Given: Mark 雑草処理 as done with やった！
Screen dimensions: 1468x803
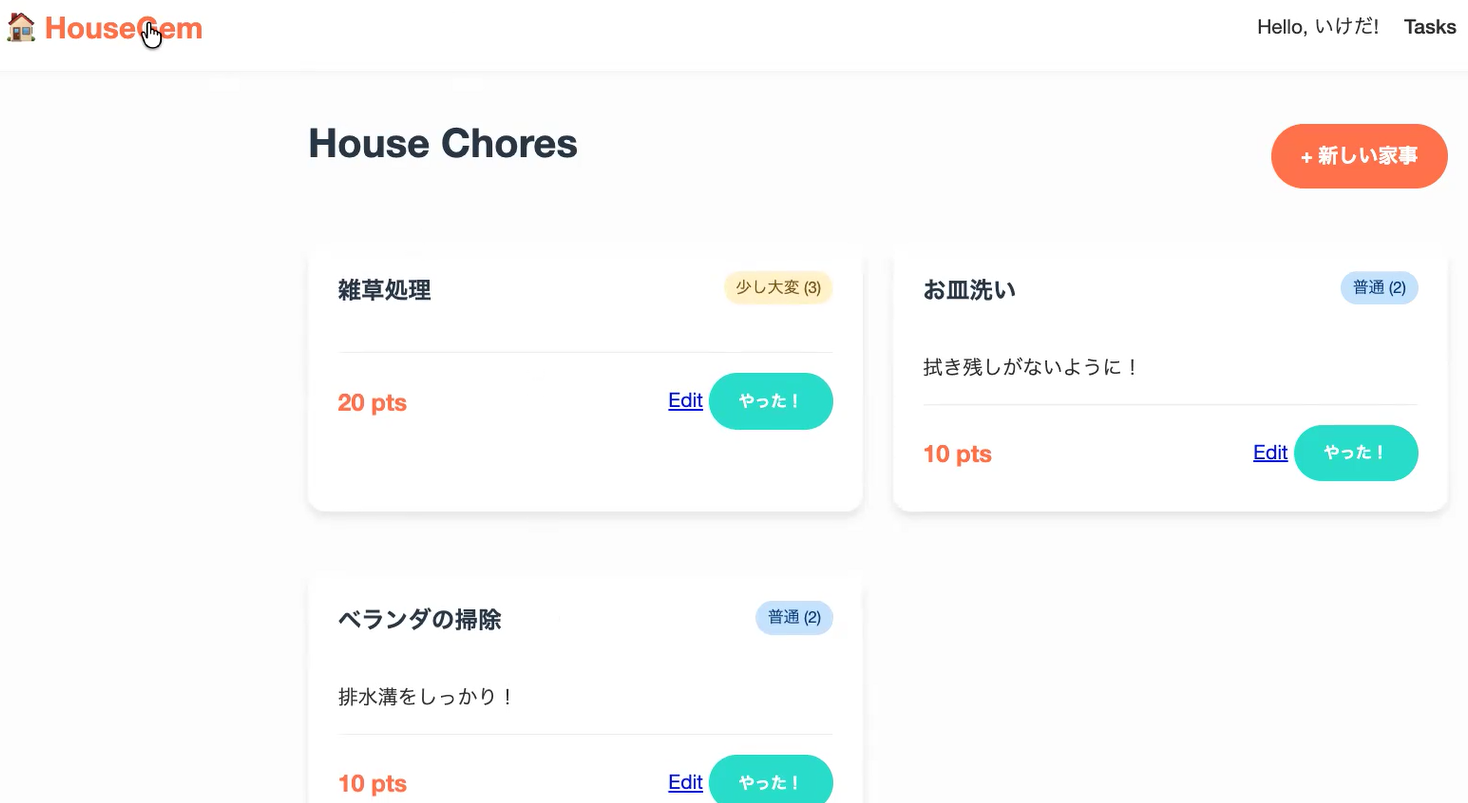Looking at the screenshot, I should pos(770,401).
